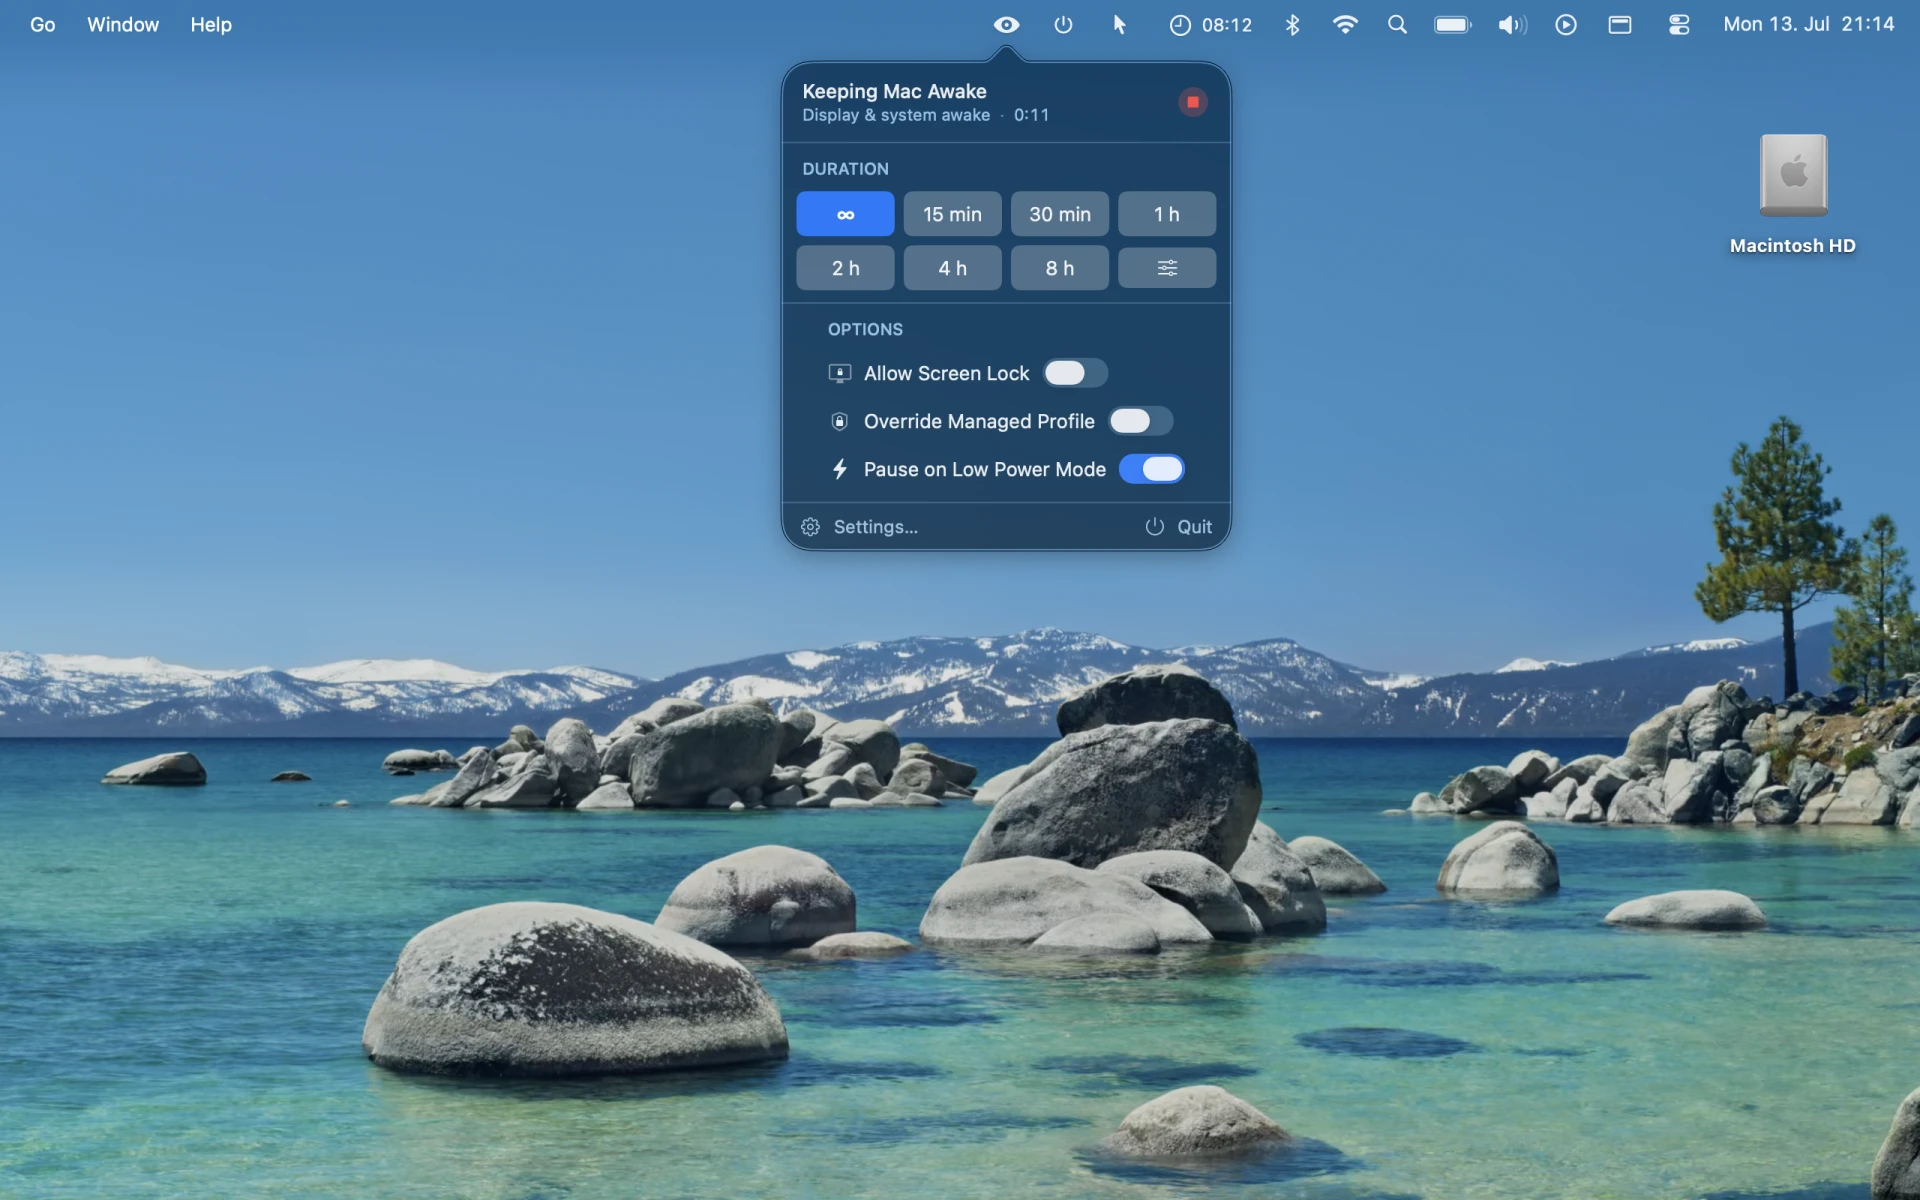Viewport: 1920px width, 1200px height.
Task: Choose the 15 min duration
Action: (x=952, y=214)
